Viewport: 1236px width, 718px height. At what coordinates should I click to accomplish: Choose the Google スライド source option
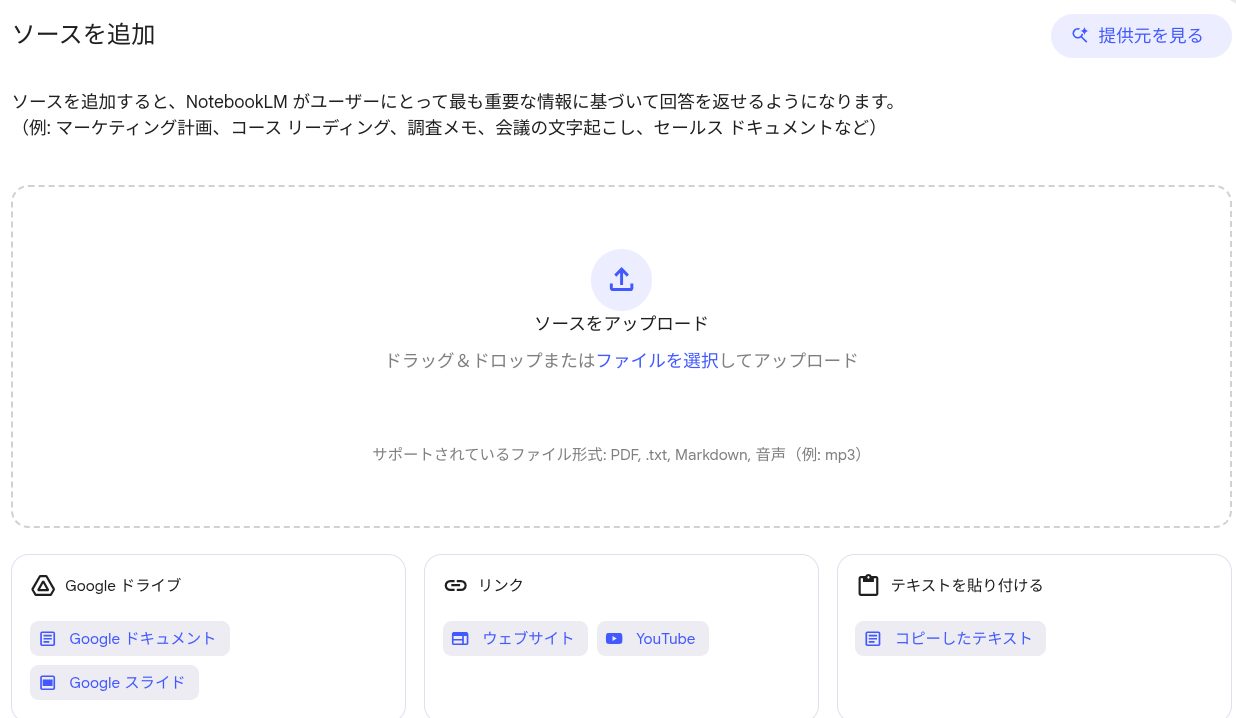[x=115, y=682]
